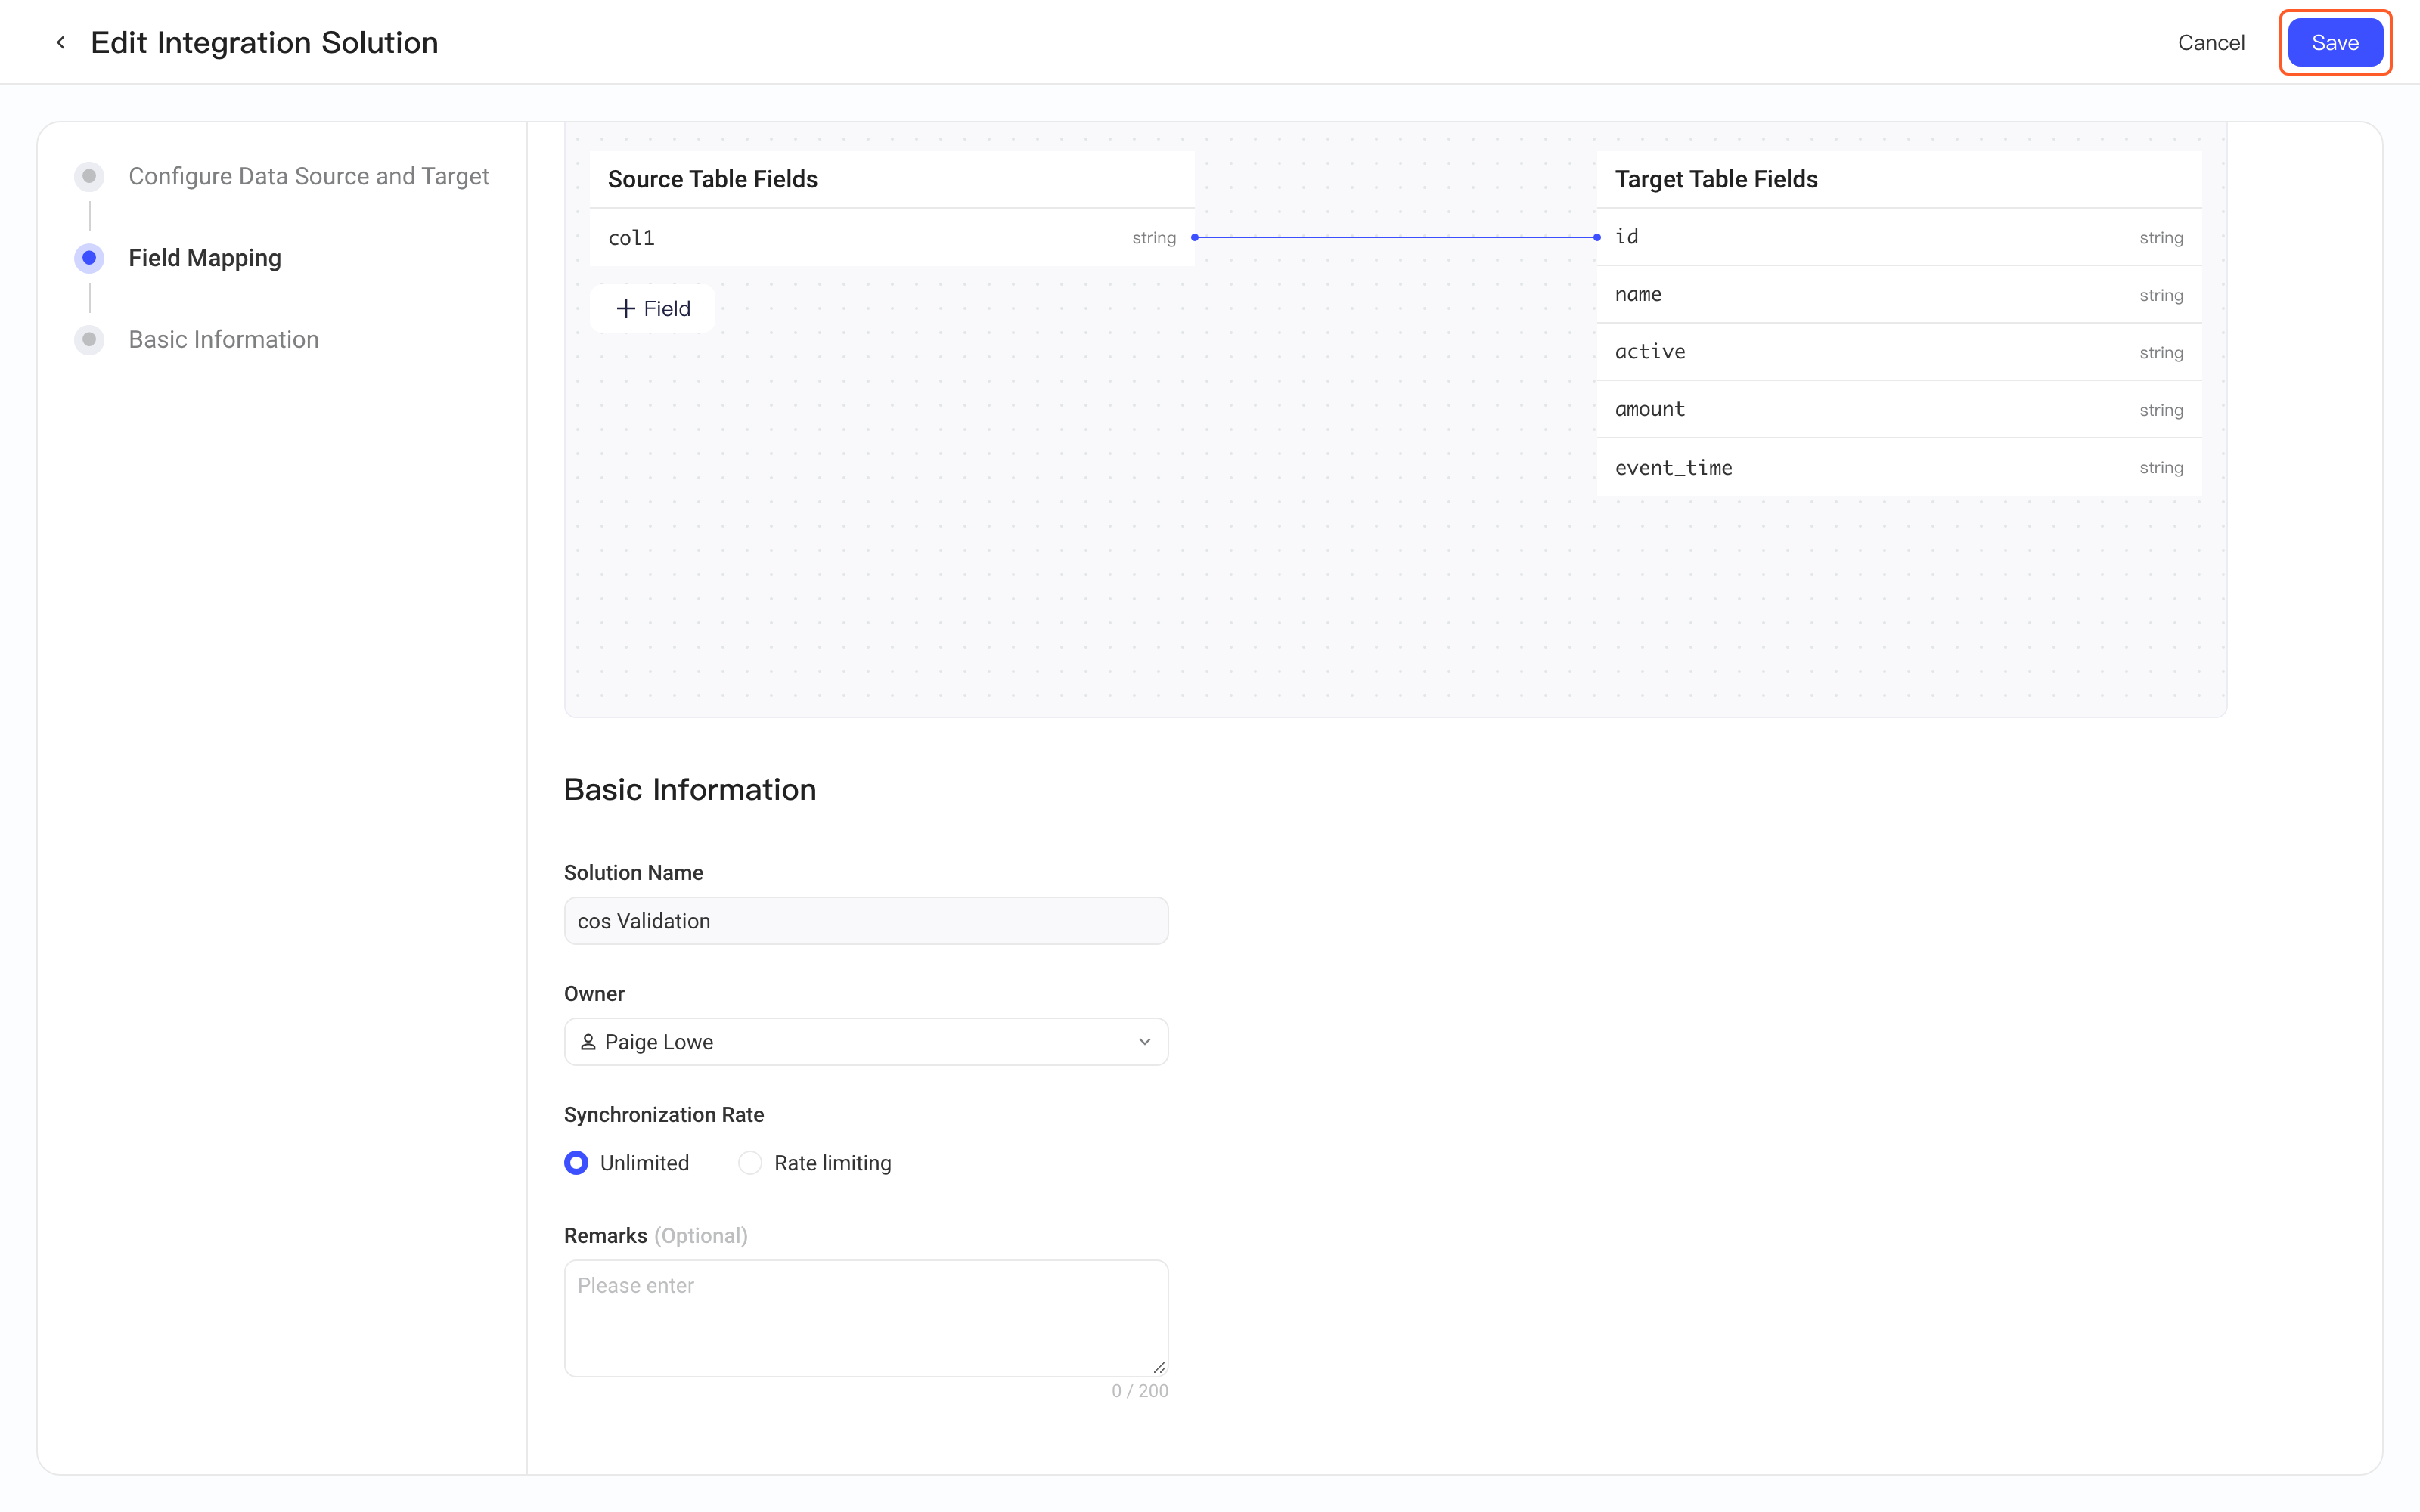This screenshot has width=2420, height=1512.
Task: Save the integration solution
Action: [x=2335, y=42]
